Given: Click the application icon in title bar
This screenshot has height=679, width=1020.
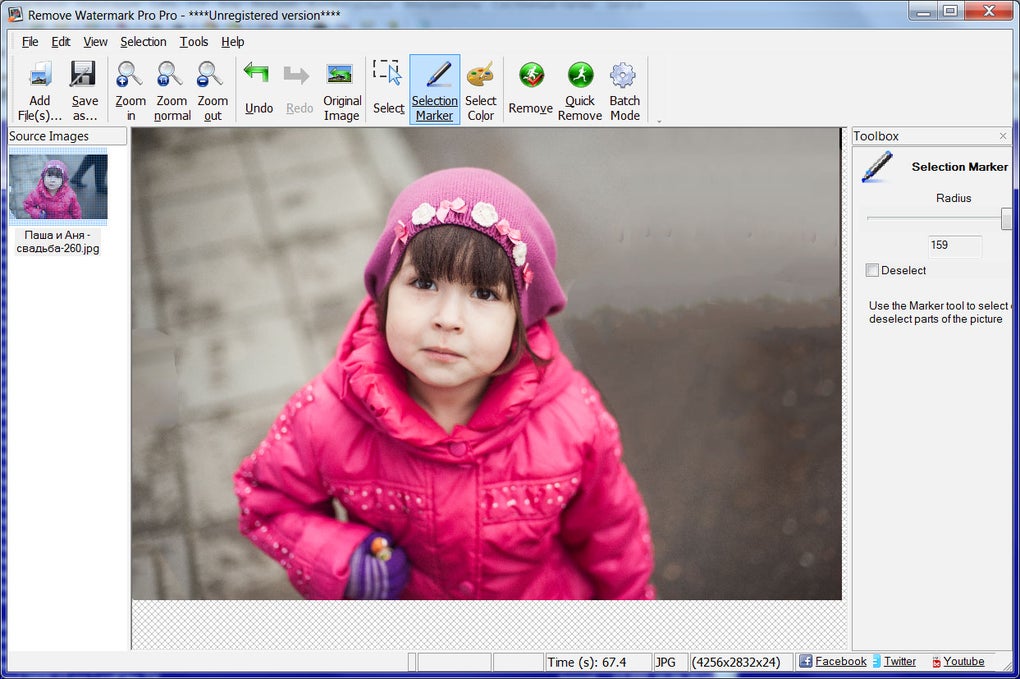Looking at the screenshot, I should click(15, 14).
